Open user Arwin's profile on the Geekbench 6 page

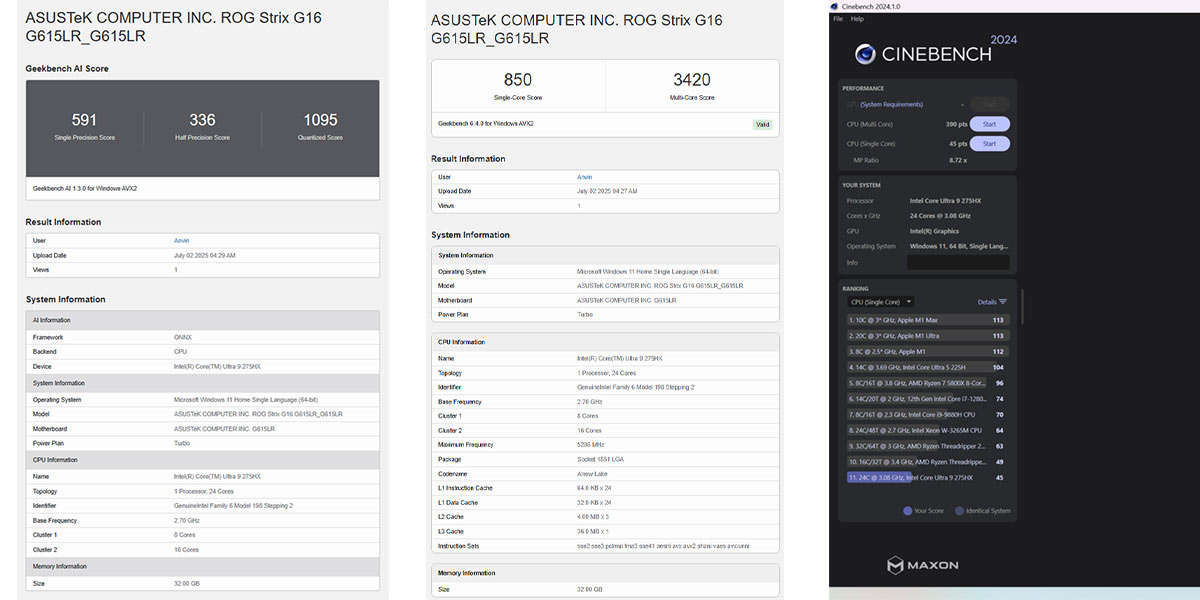pos(585,177)
